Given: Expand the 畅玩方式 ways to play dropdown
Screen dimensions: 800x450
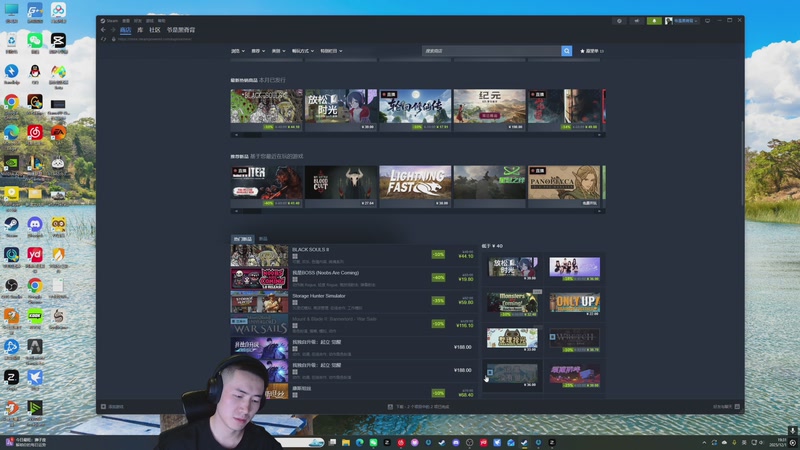Looking at the screenshot, I should pos(303,51).
